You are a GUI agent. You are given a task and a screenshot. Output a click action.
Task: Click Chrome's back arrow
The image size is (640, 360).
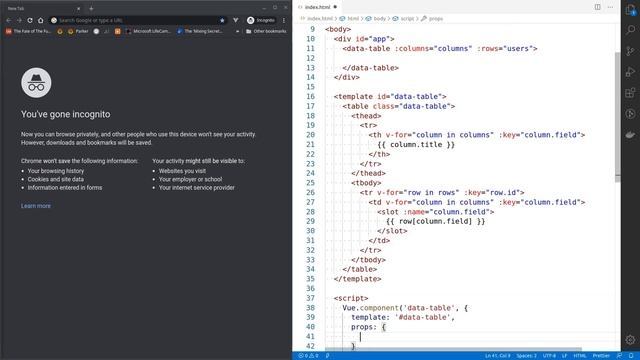coord(9,20)
